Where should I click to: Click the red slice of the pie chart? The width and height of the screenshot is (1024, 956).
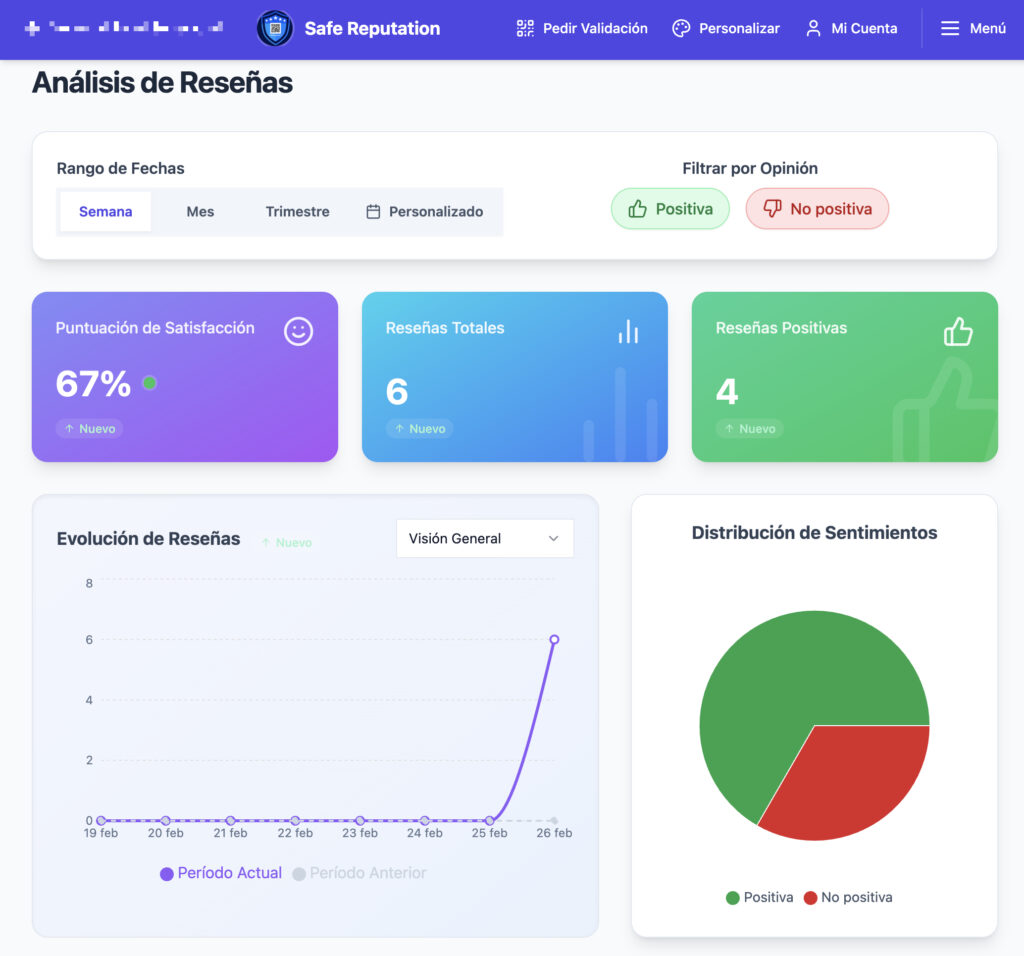click(x=850, y=780)
